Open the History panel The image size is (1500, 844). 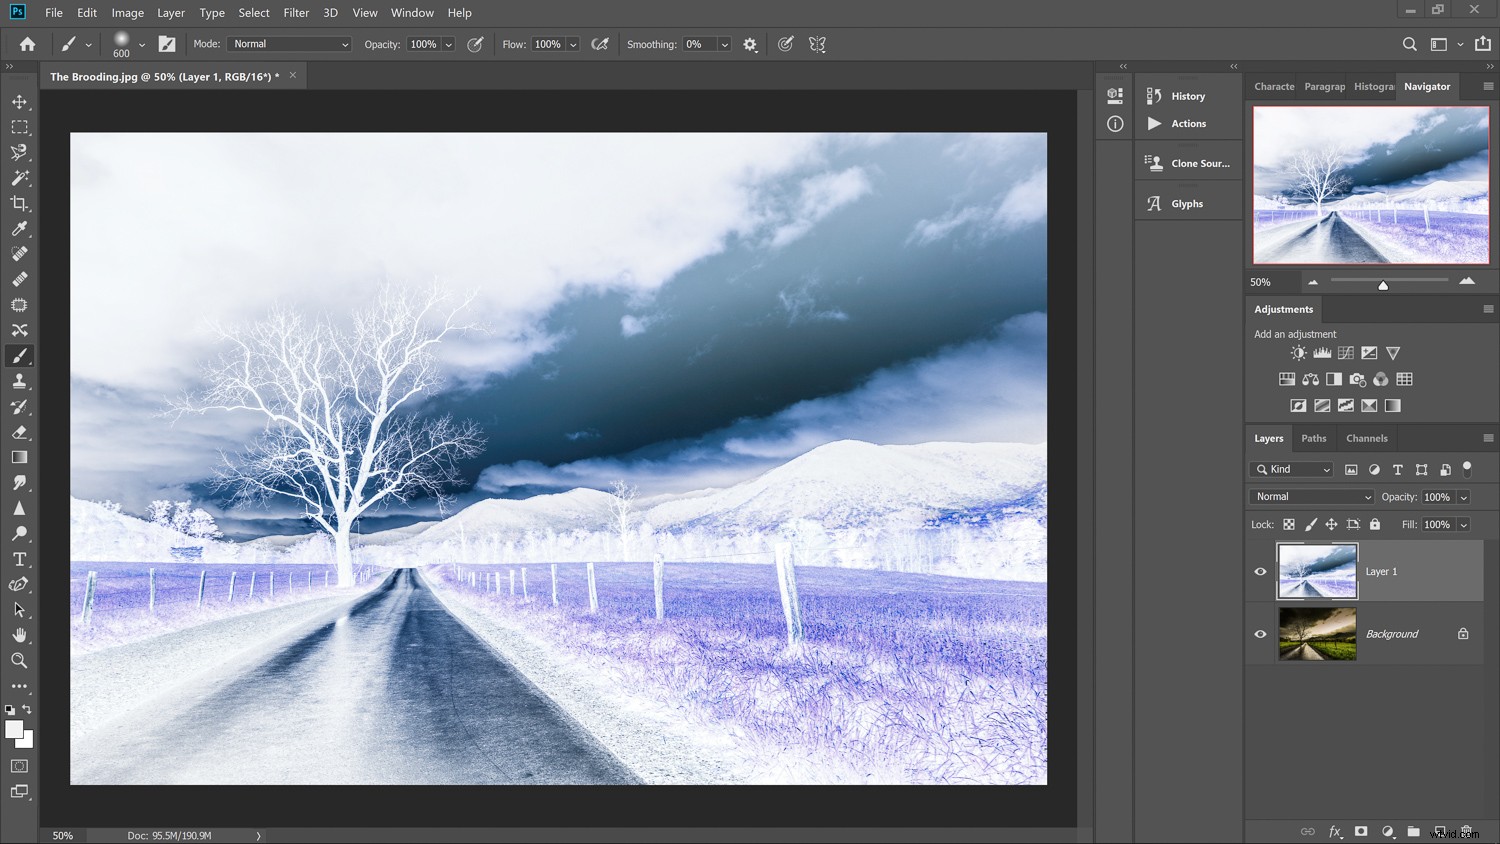1187,95
